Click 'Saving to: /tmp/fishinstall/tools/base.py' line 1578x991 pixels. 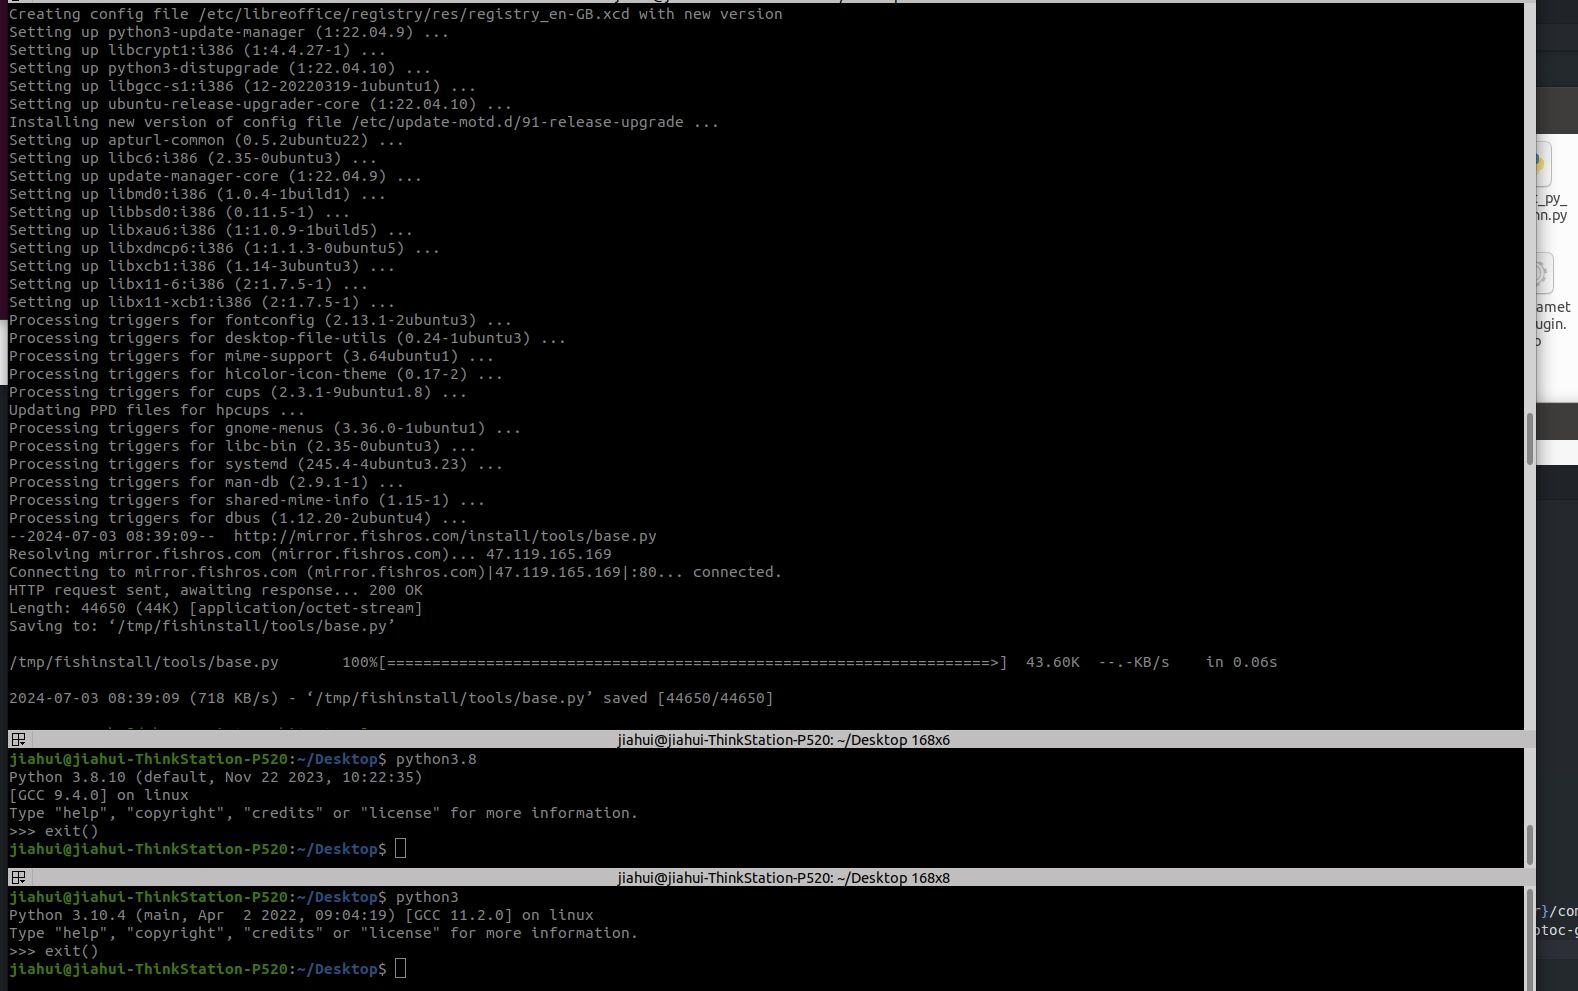click(x=202, y=626)
